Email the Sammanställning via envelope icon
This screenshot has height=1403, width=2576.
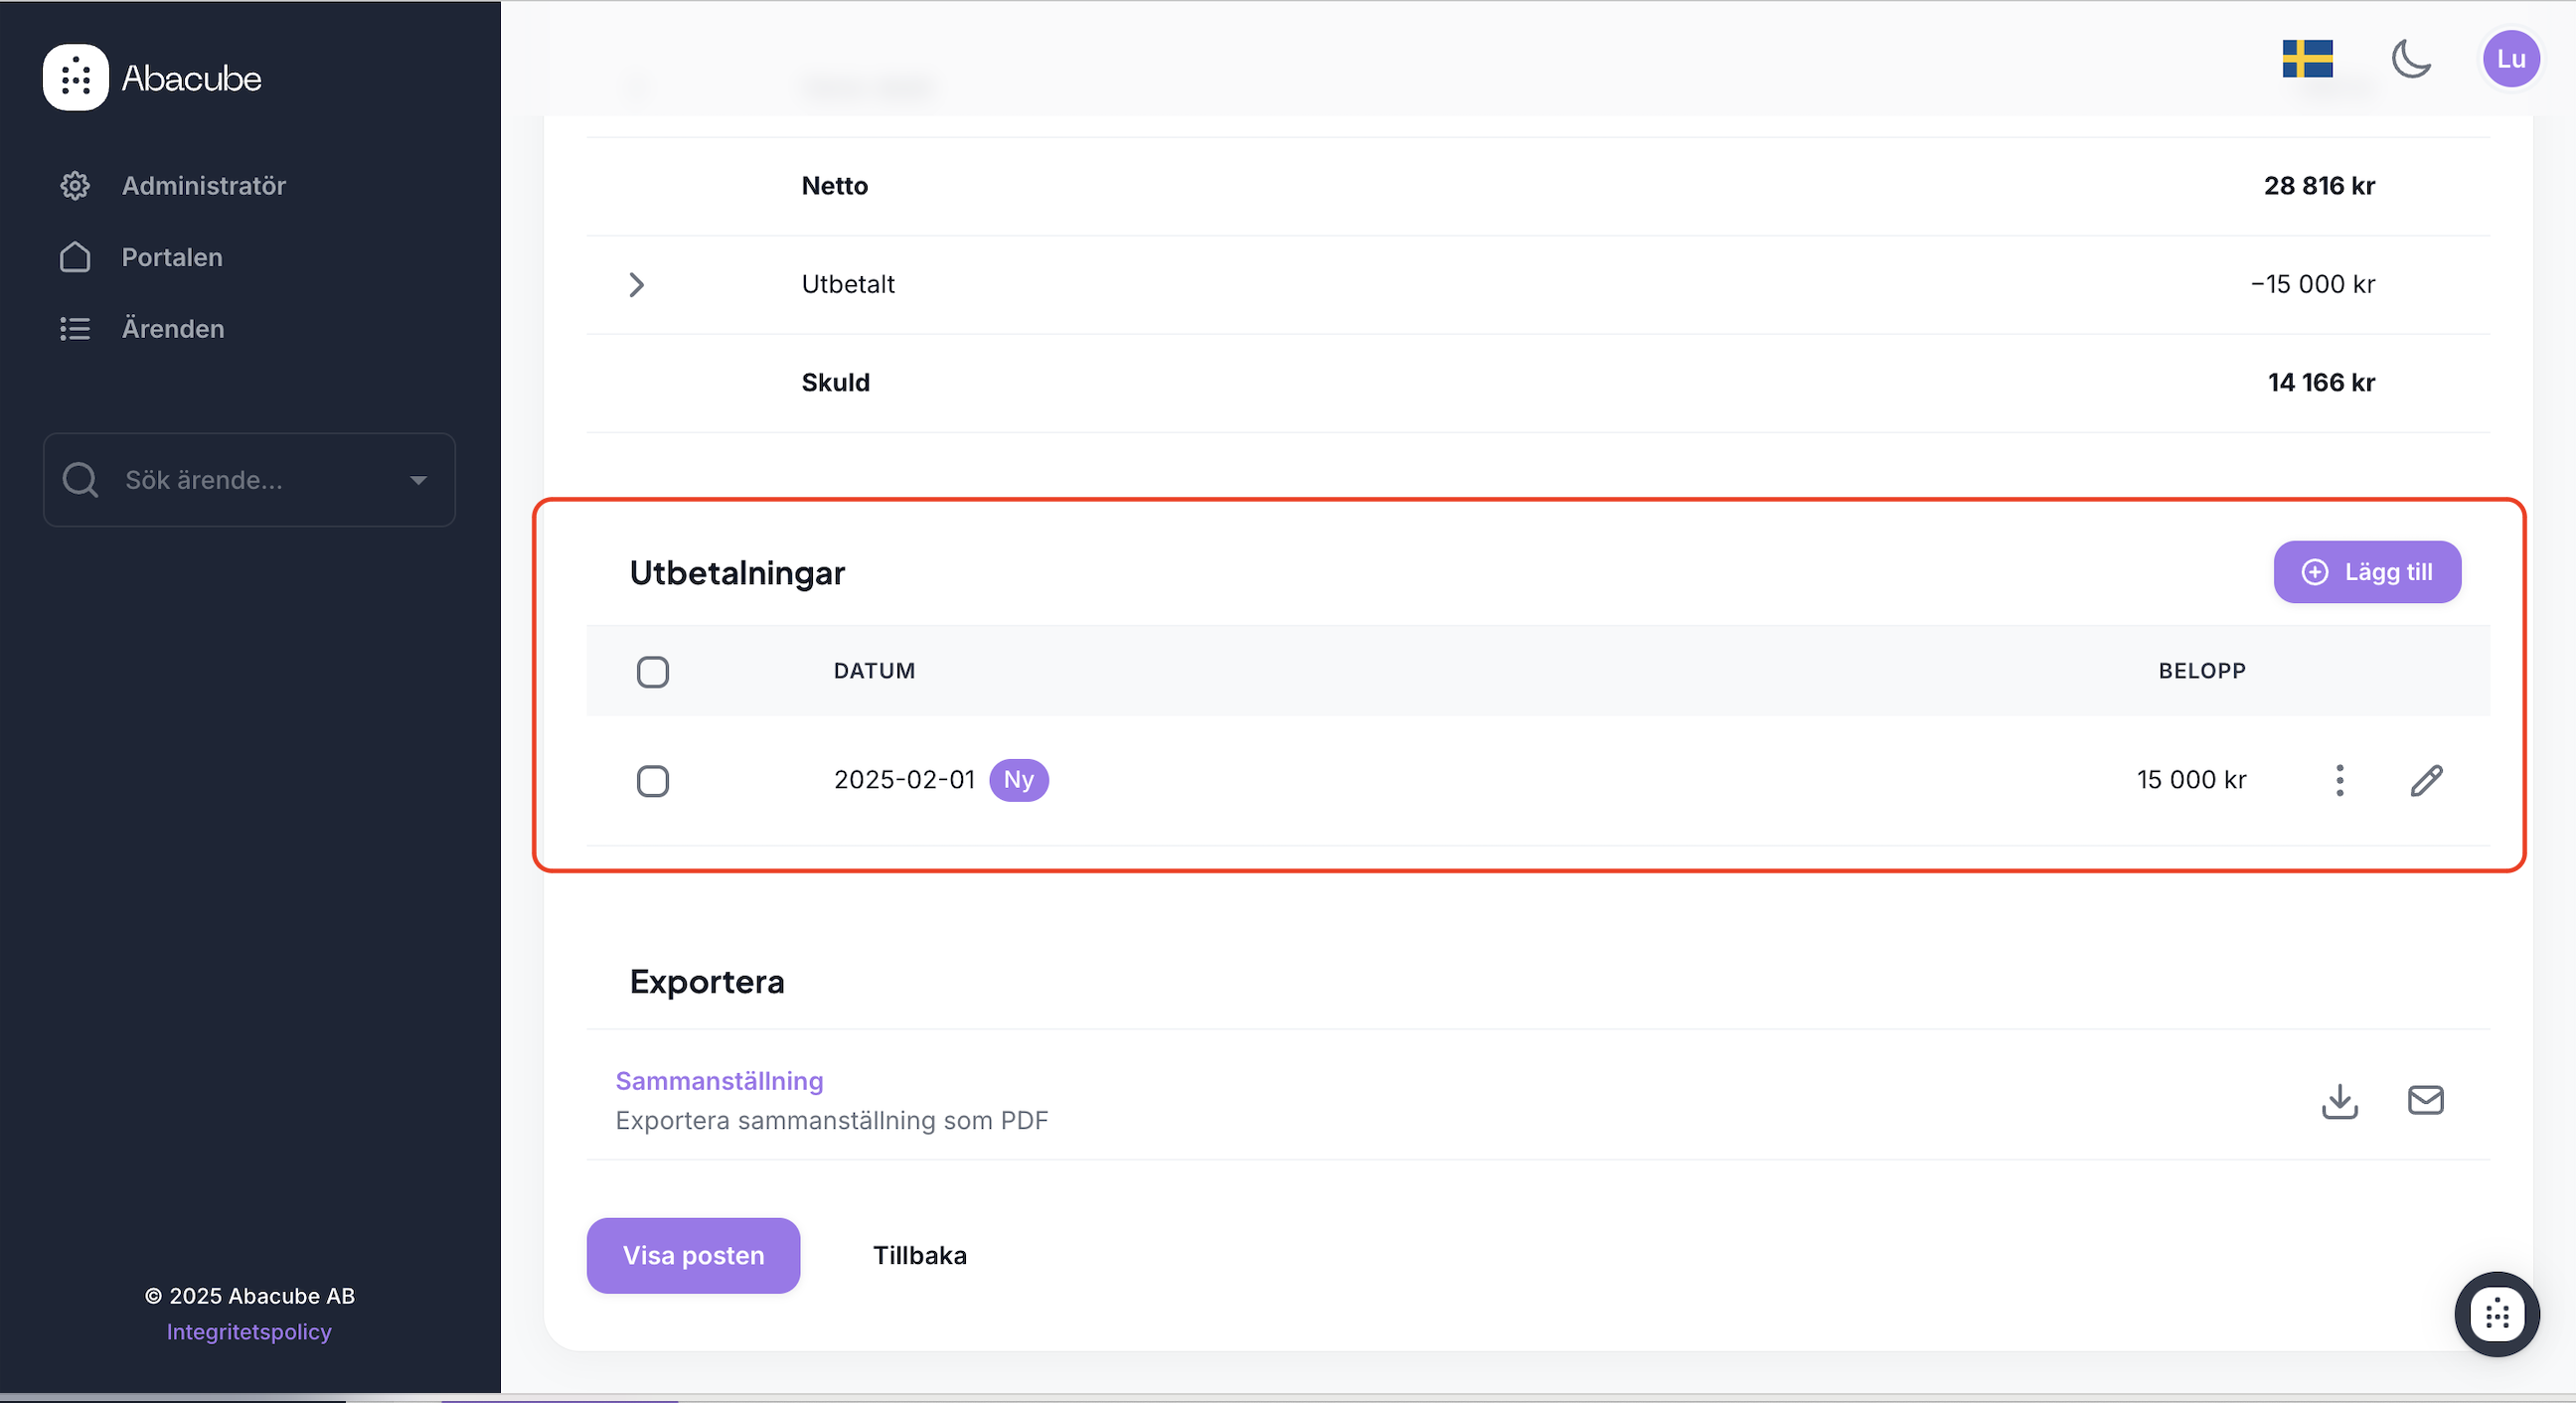point(2425,1100)
